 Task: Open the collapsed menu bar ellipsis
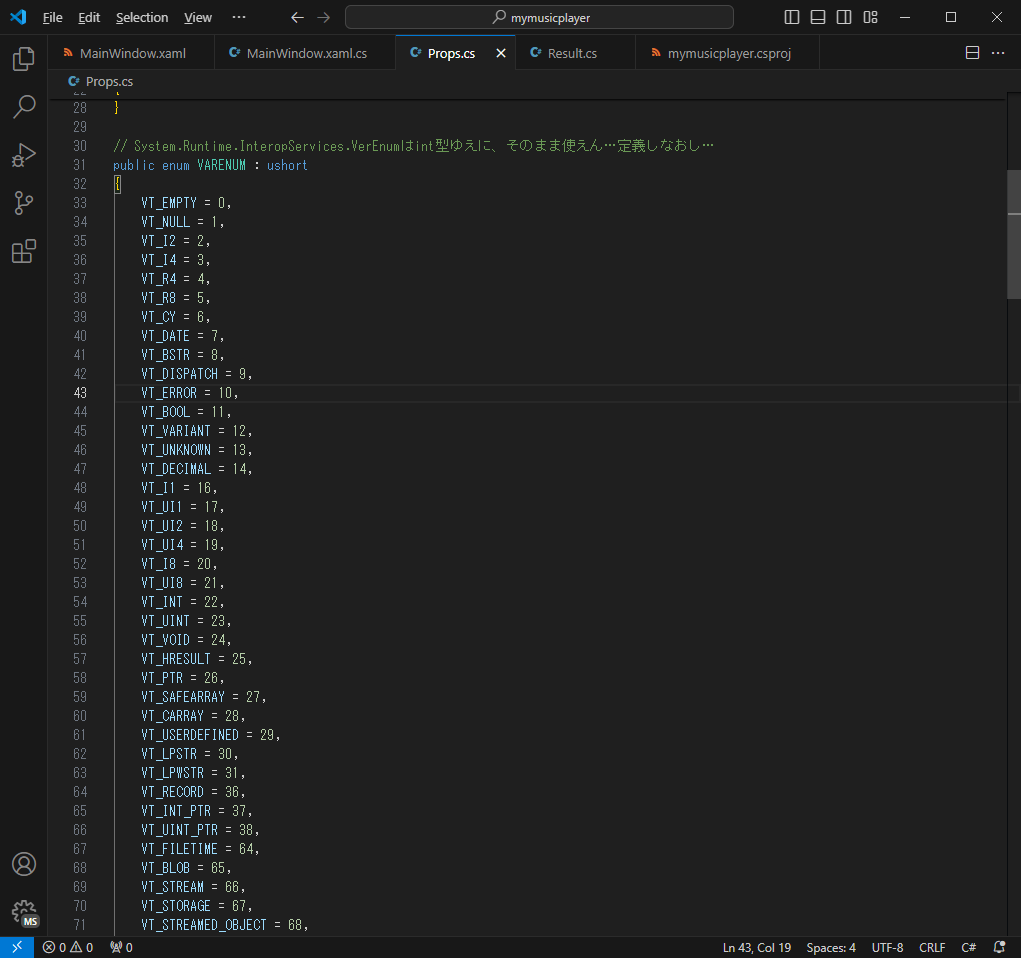tap(239, 18)
